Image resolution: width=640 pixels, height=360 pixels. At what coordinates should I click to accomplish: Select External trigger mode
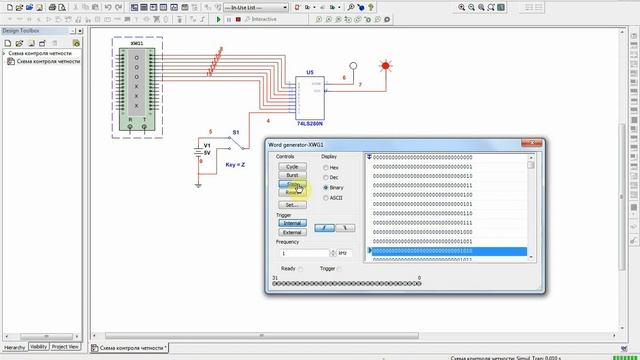pyautogui.click(x=292, y=233)
